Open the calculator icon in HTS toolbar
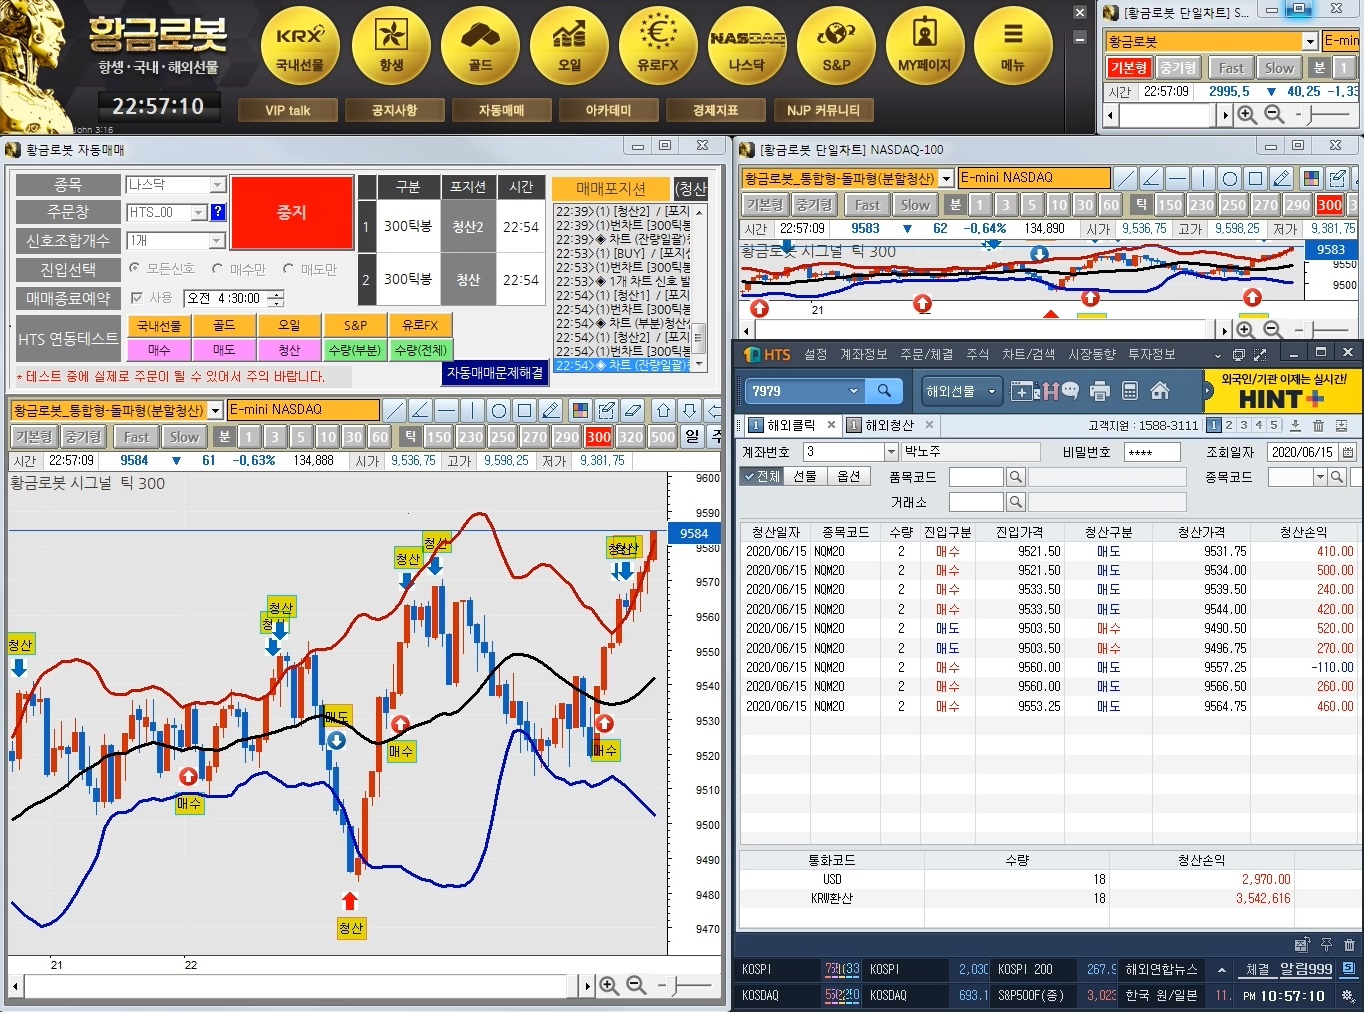The image size is (1364, 1012). 1130,391
